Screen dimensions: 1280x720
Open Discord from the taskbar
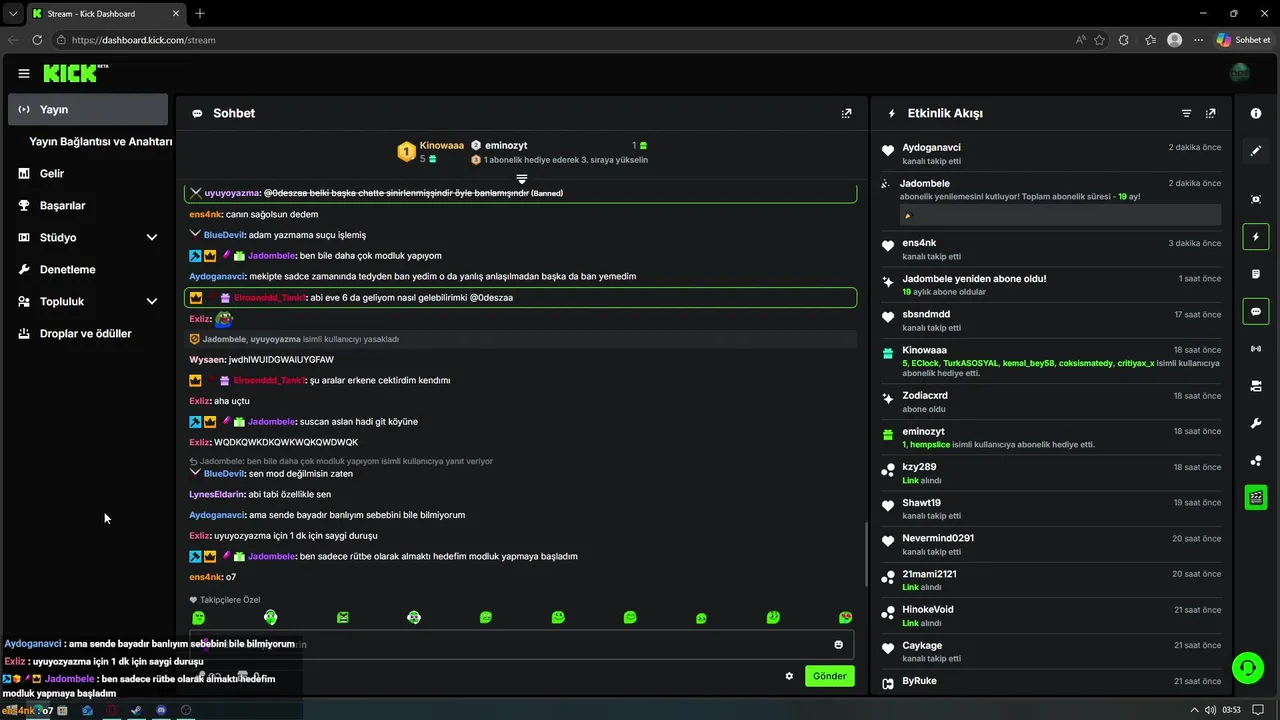pos(161,710)
